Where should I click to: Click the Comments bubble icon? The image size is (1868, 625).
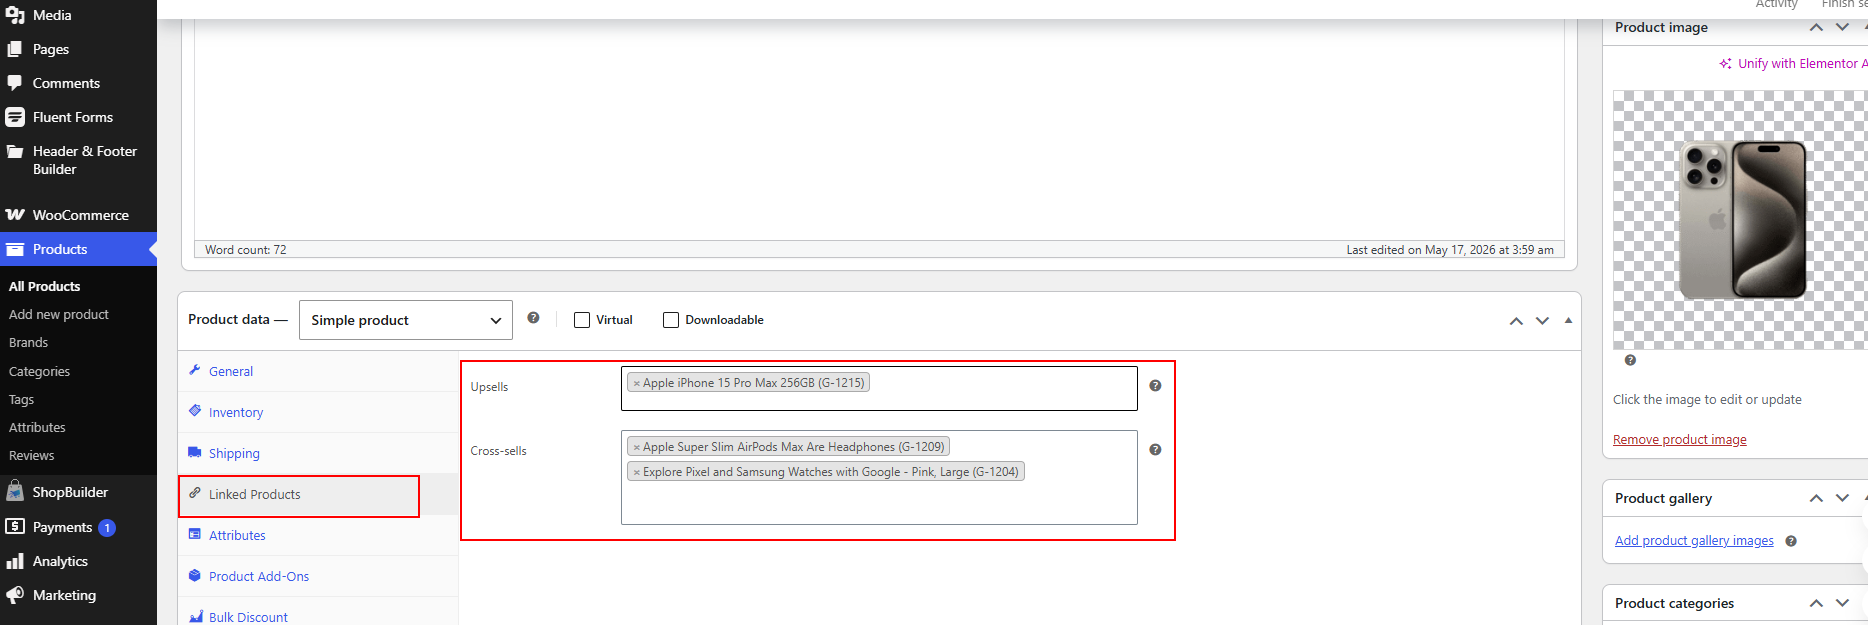(15, 83)
